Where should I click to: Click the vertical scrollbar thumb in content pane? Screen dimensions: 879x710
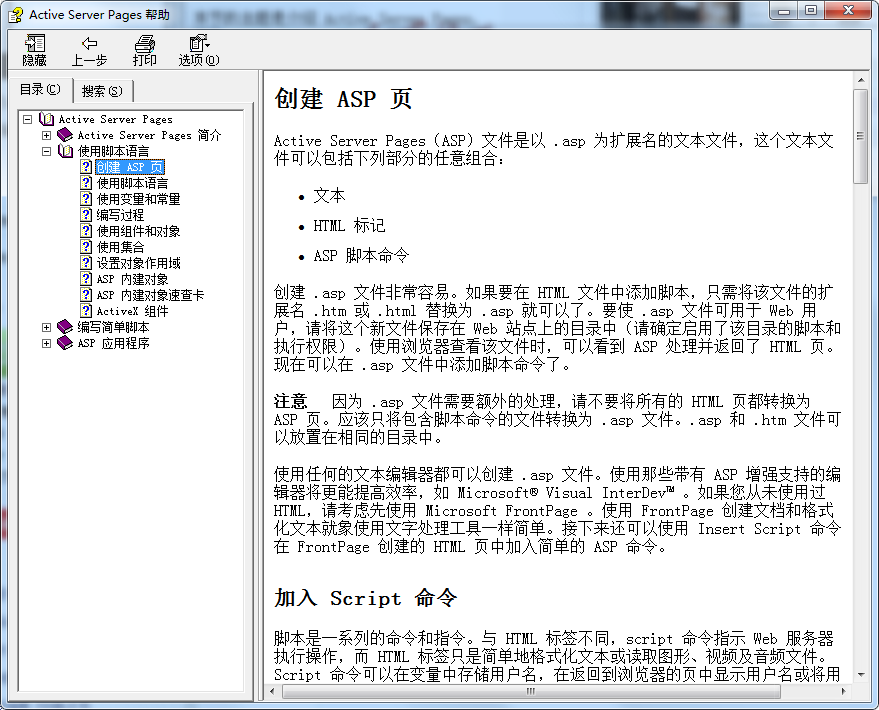(x=861, y=135)
